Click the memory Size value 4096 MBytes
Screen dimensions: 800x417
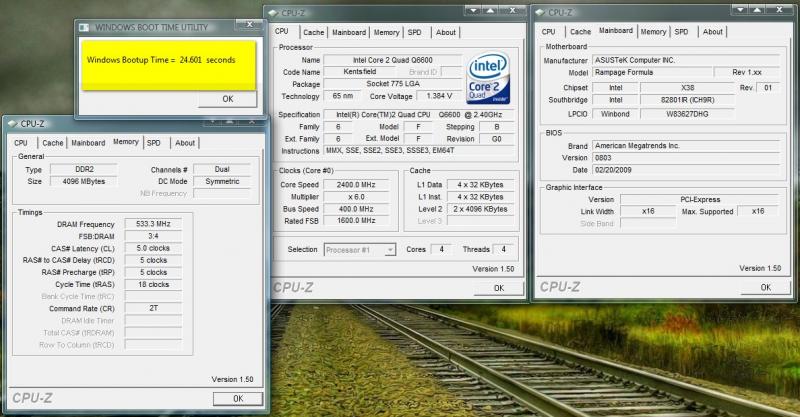click(84, 181)
